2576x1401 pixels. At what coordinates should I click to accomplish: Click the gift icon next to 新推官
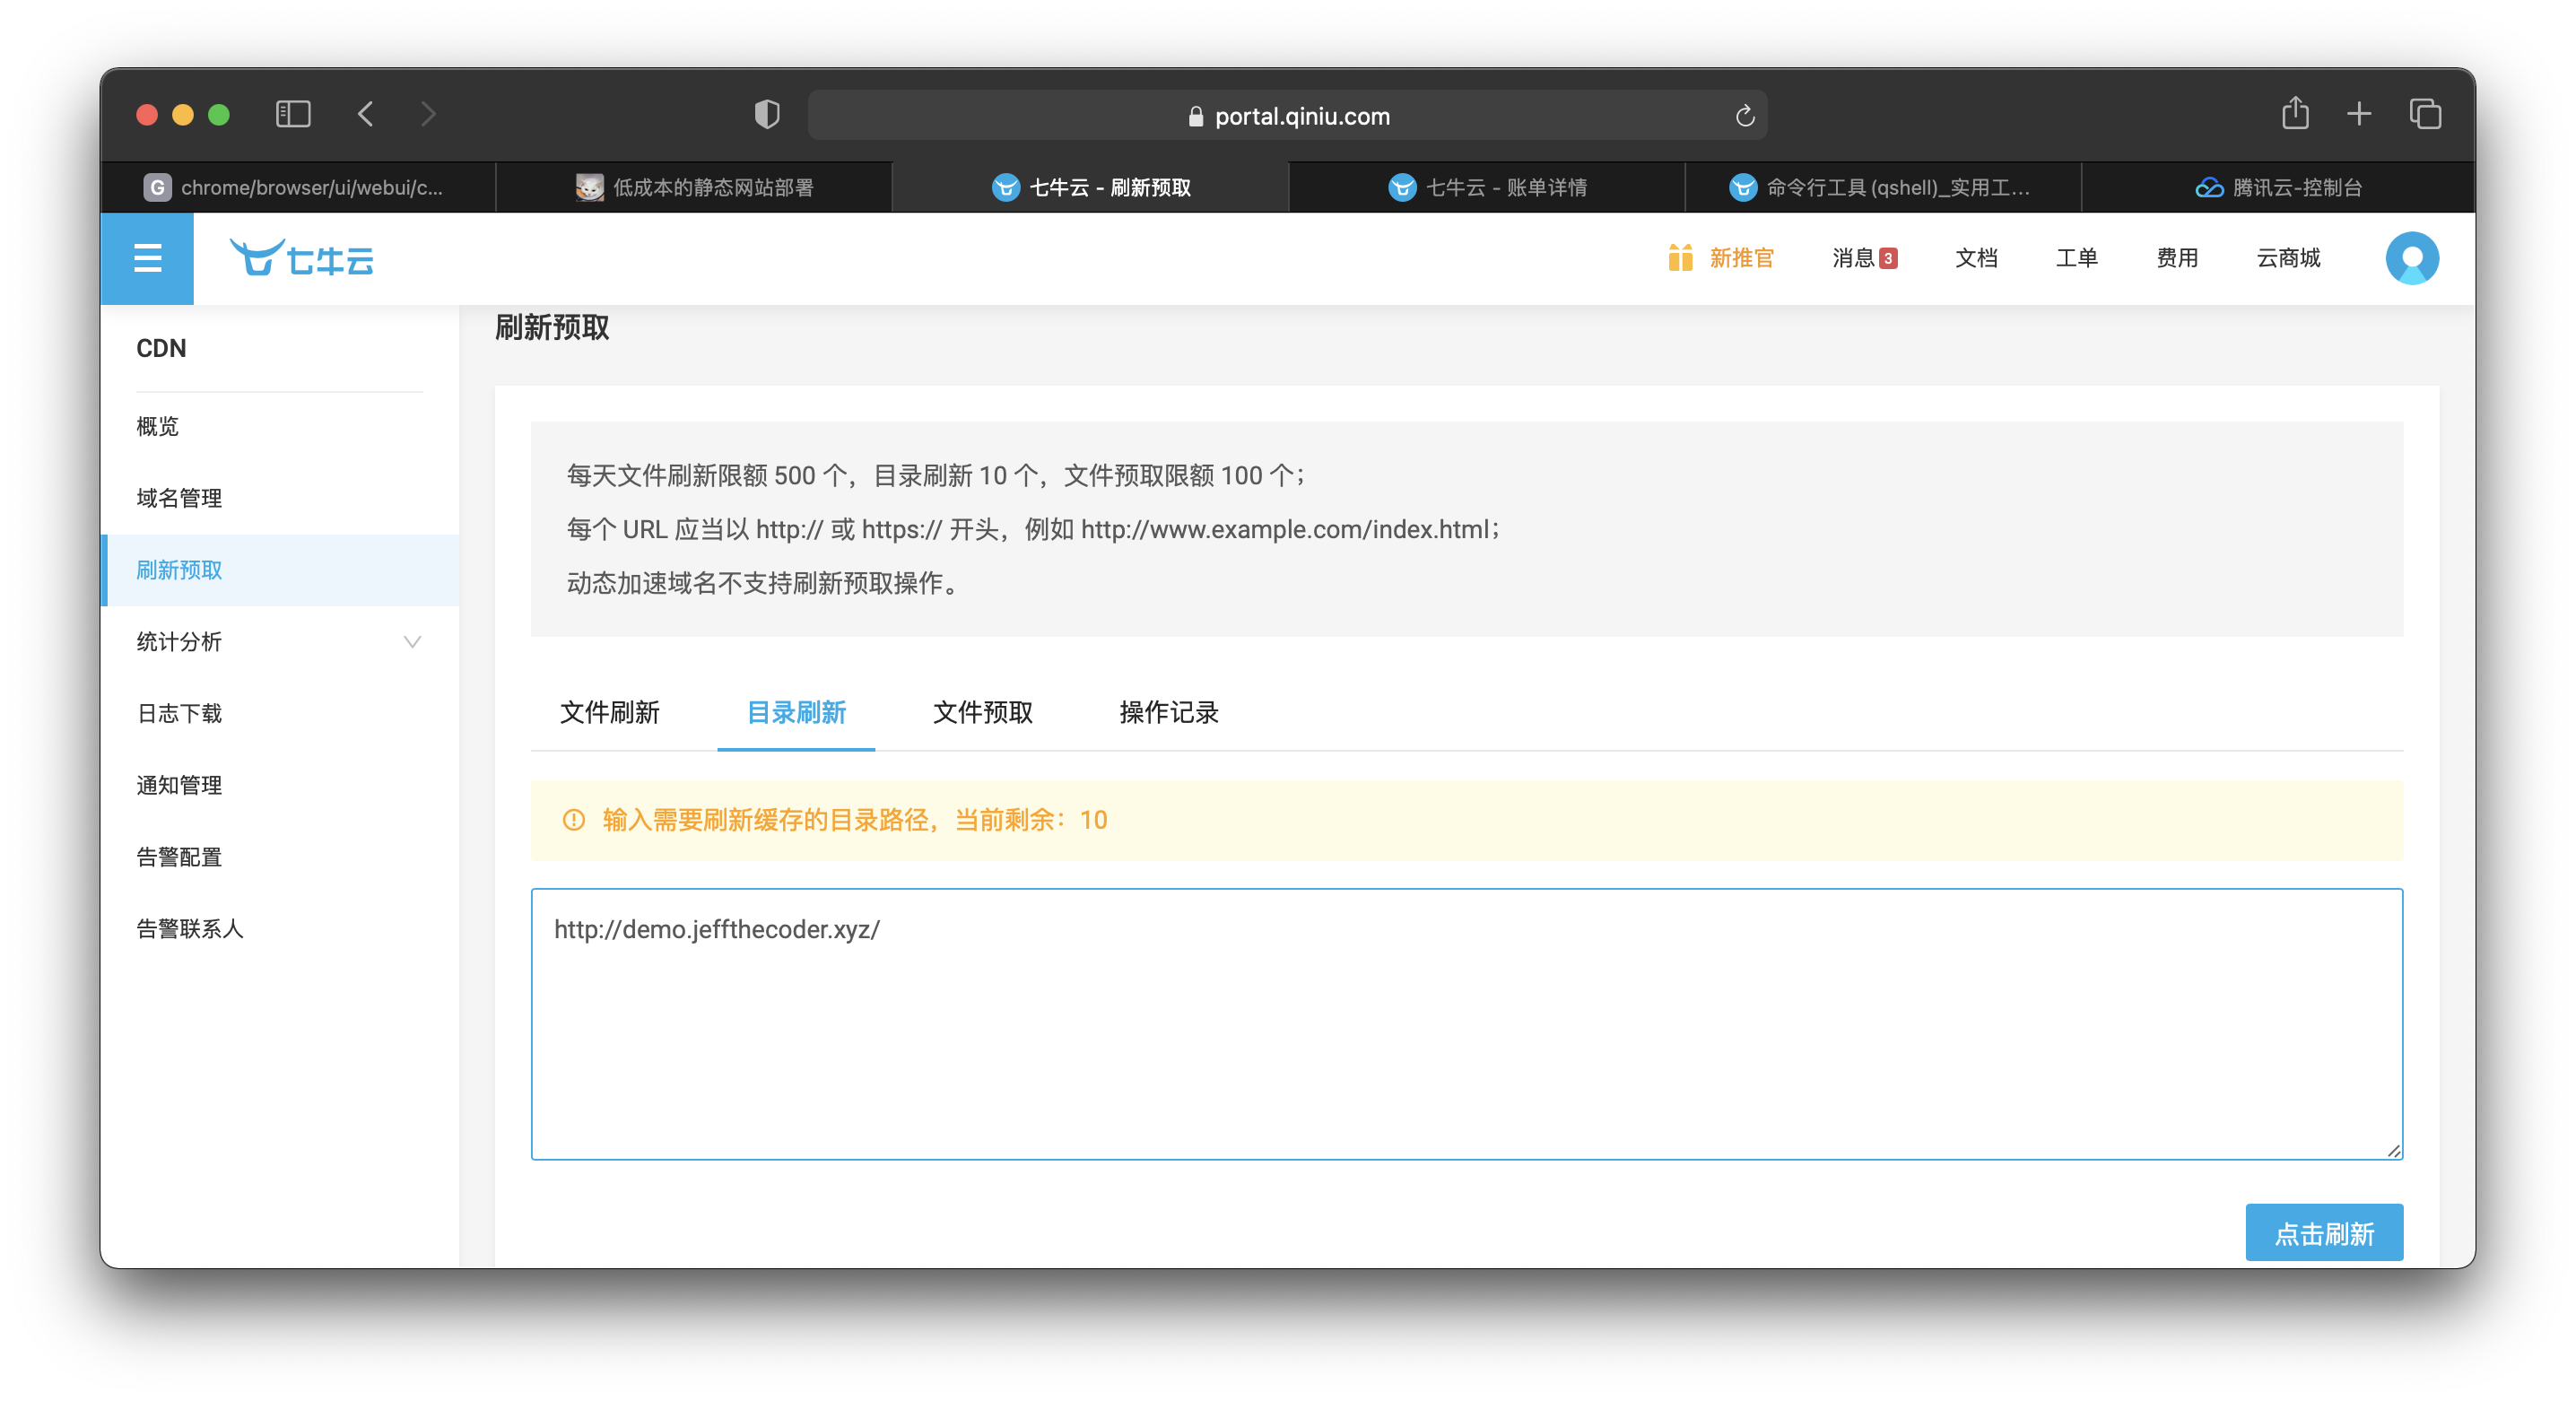[x=1680, y=258]
